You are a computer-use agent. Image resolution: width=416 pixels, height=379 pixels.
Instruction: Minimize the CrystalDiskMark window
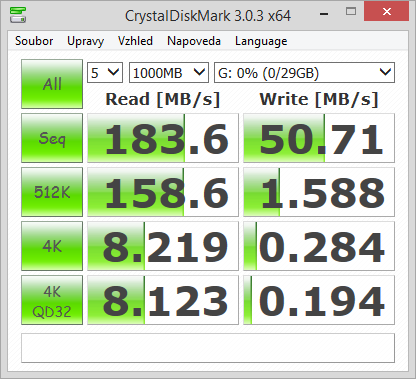(x=324, y=13)
